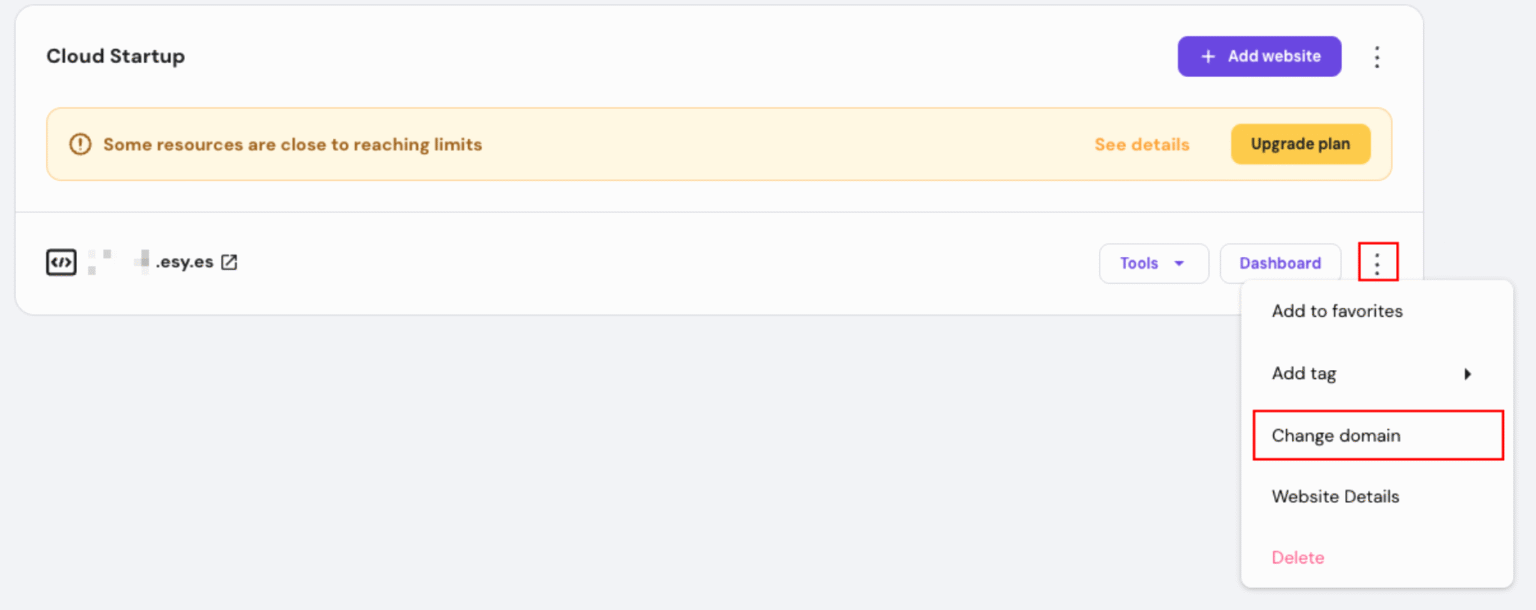
Task: Click the Add website button
Action: click(x=1259, y=56)
